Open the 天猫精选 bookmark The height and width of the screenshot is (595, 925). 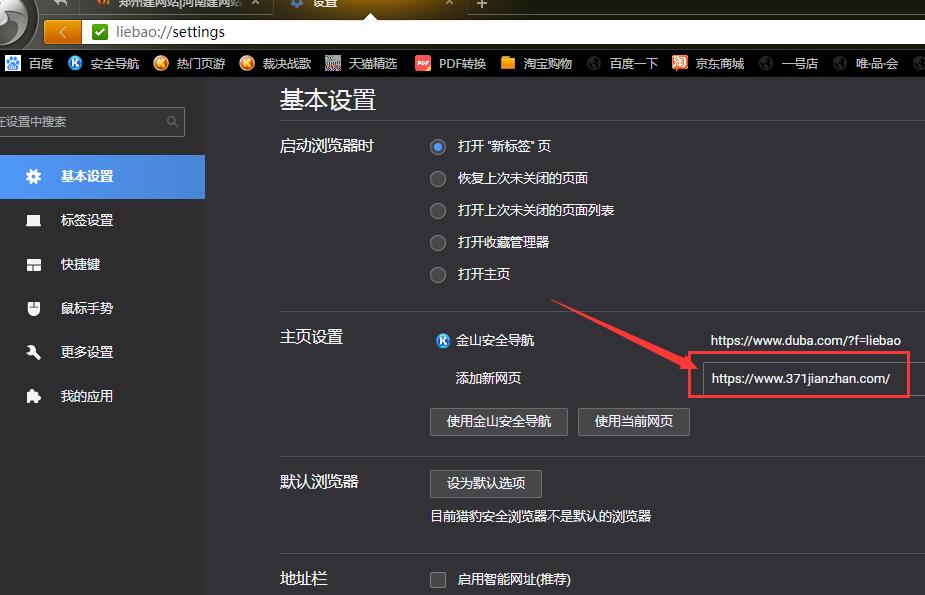361,63
